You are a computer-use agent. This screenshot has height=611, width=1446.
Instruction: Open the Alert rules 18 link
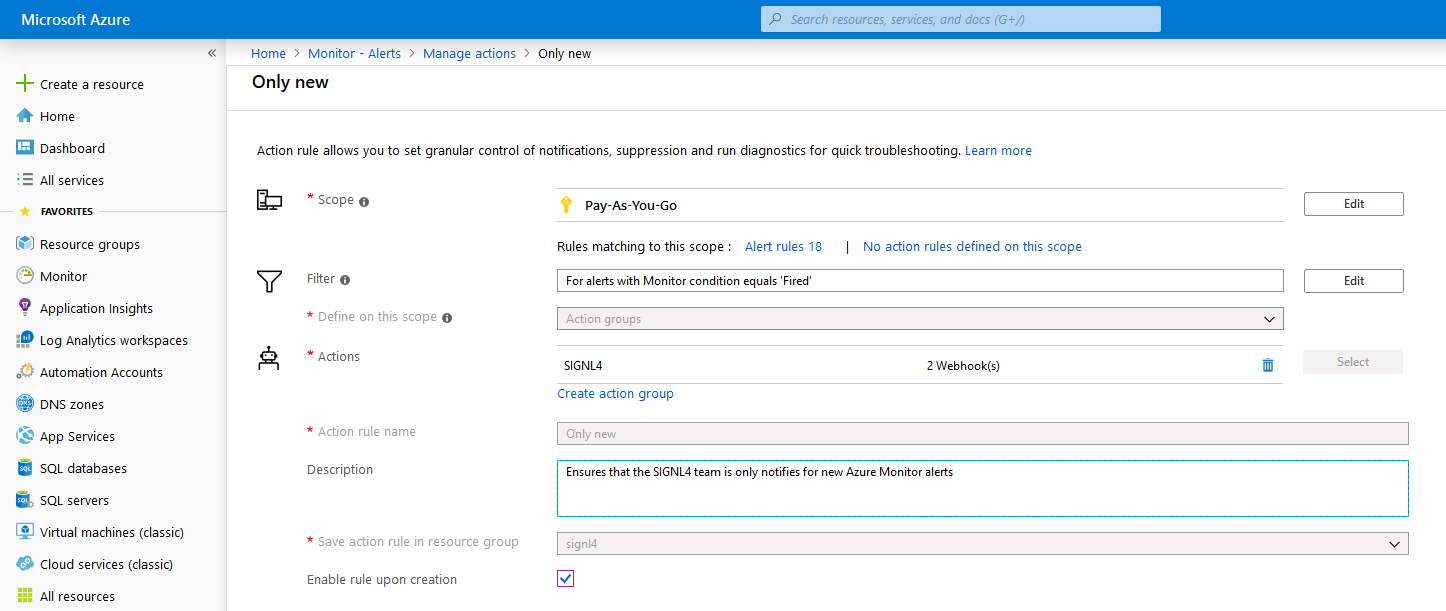pos(783,246)
